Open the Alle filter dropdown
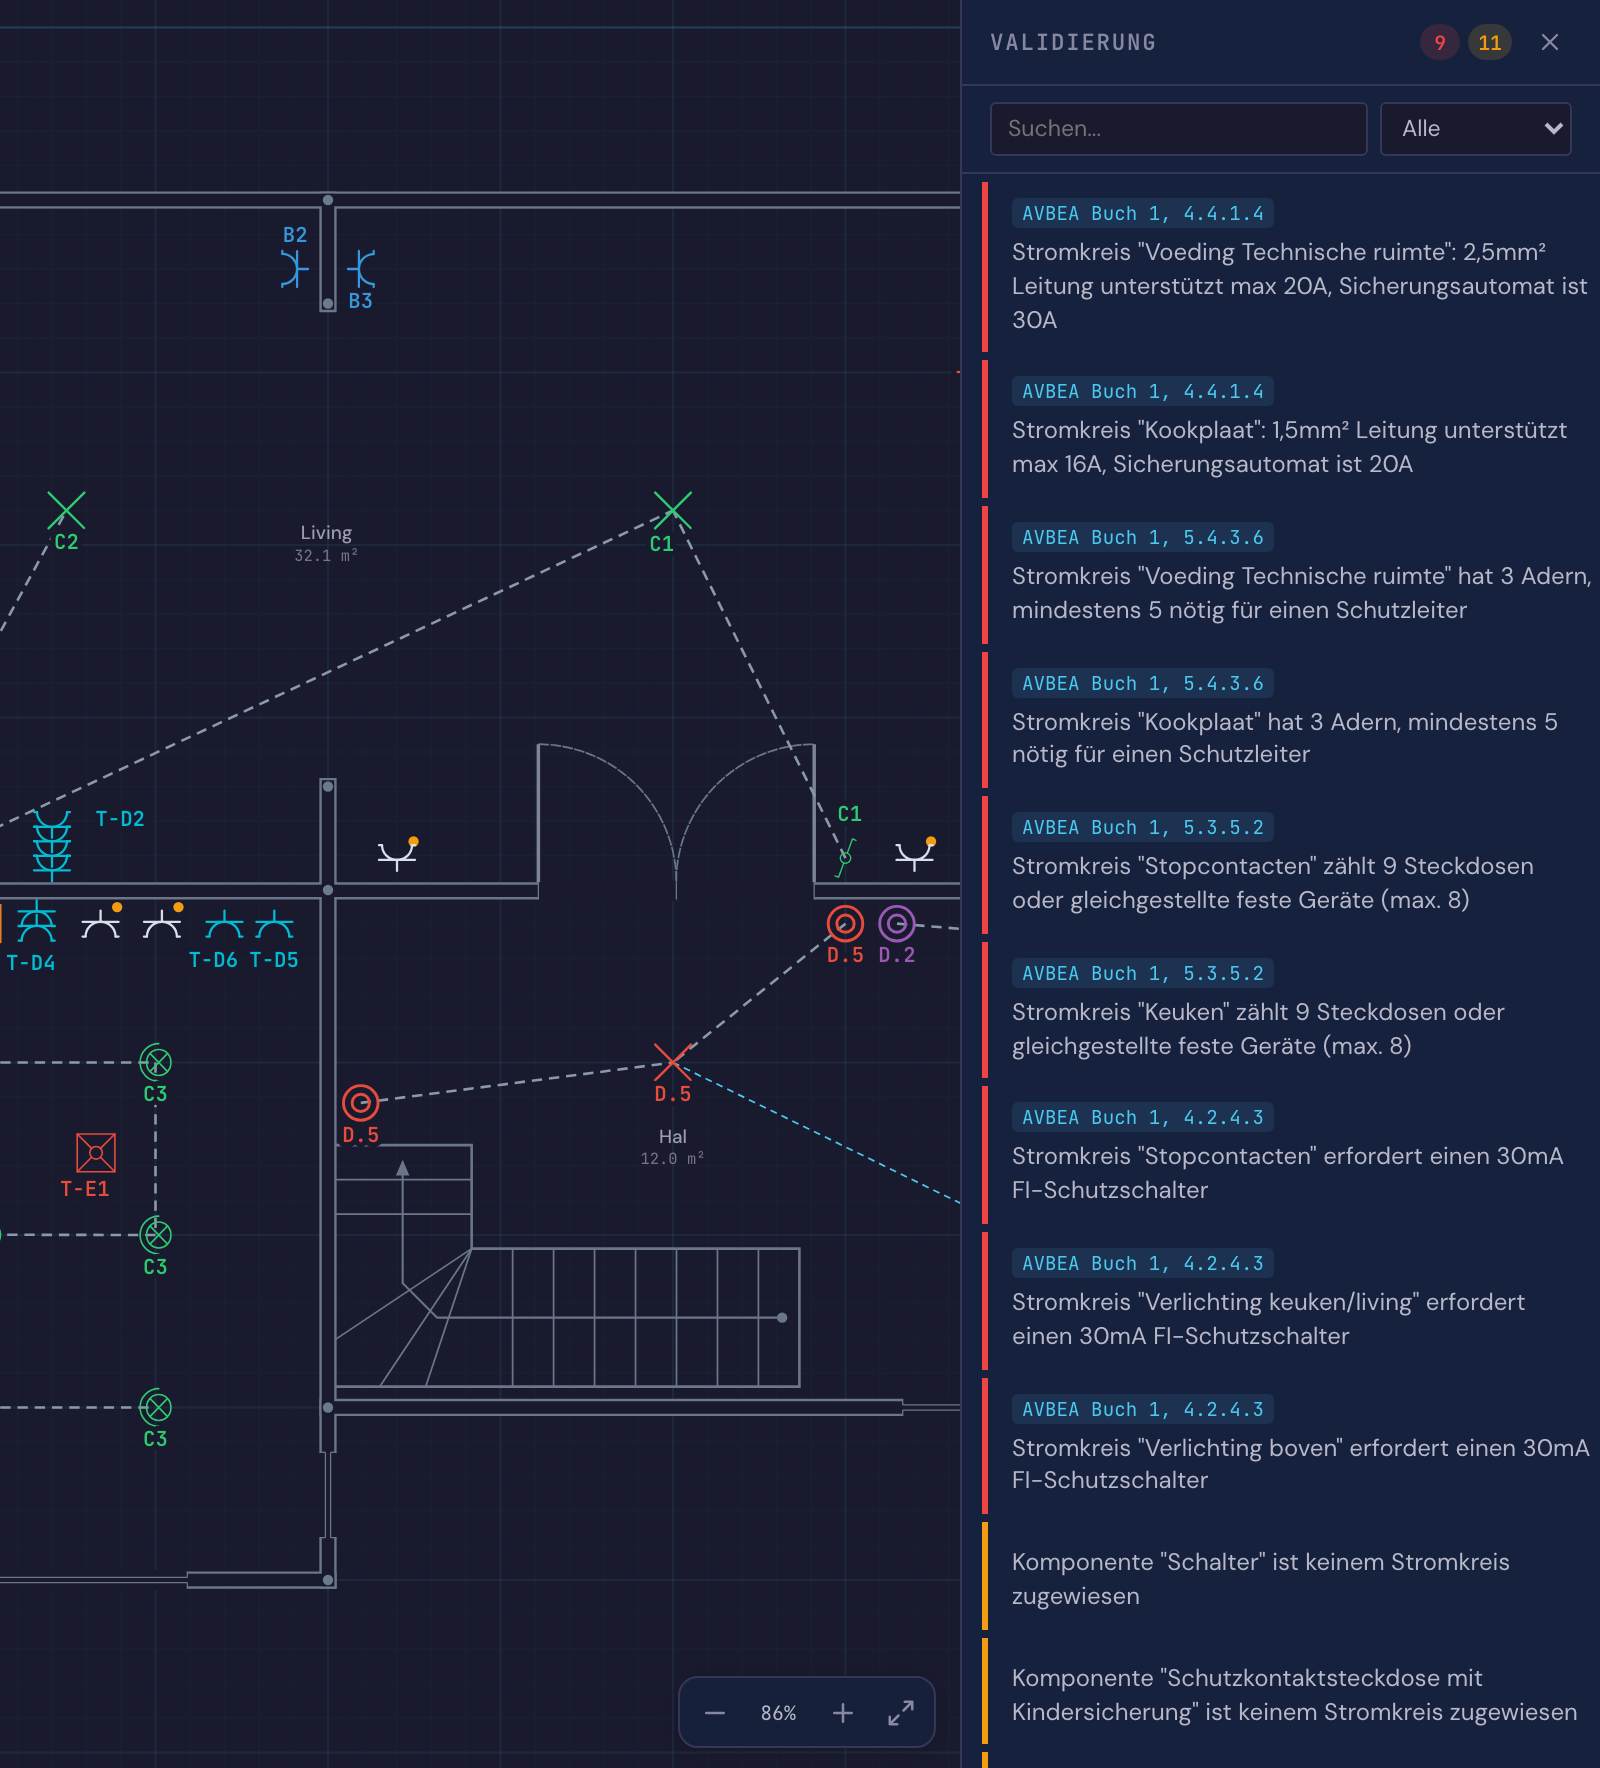The image size is (1600, 1768). (x=1475, y=128)
